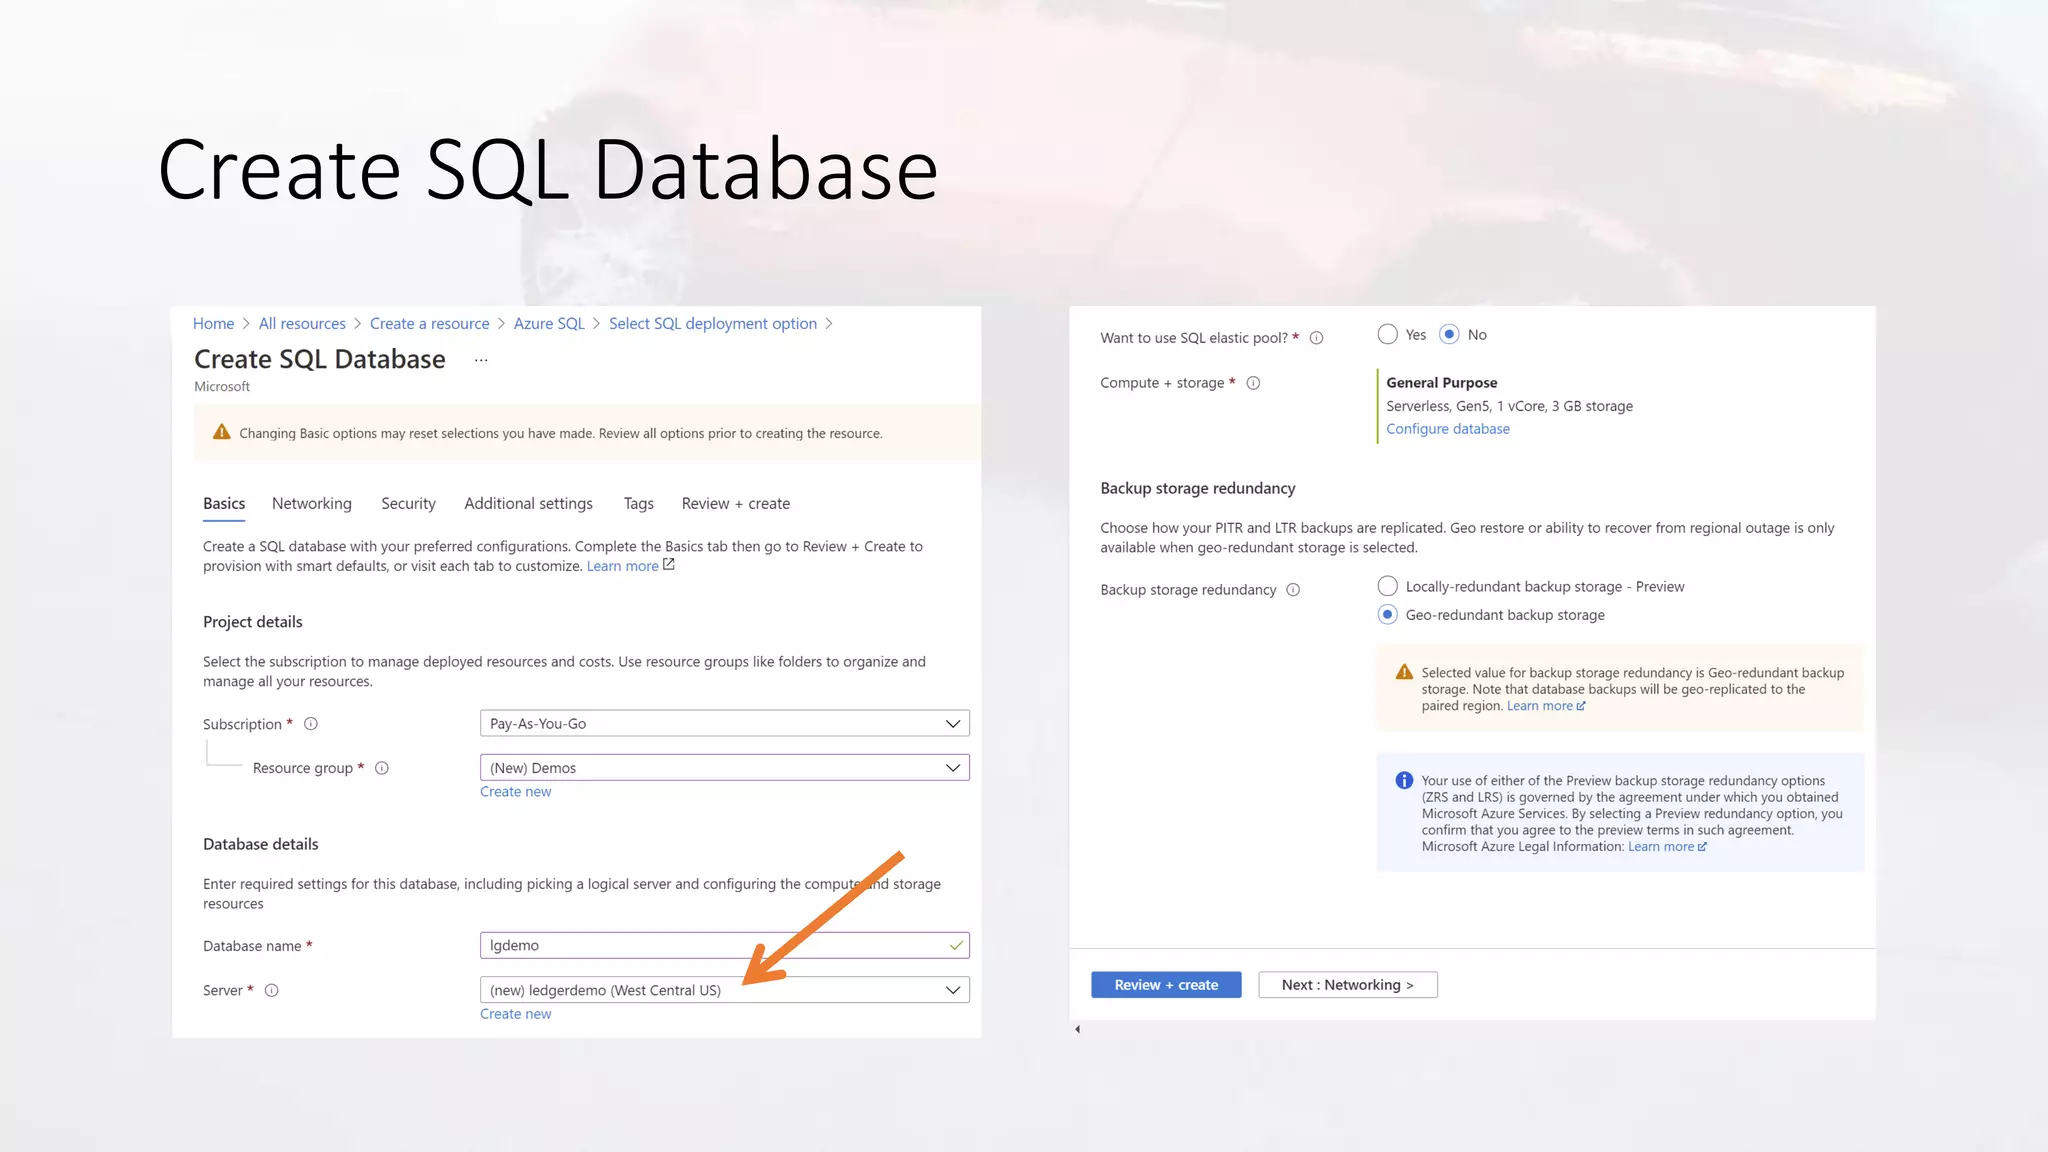Go to the Tags tab
The image size is (2048, 1152).
click(639, 504)
